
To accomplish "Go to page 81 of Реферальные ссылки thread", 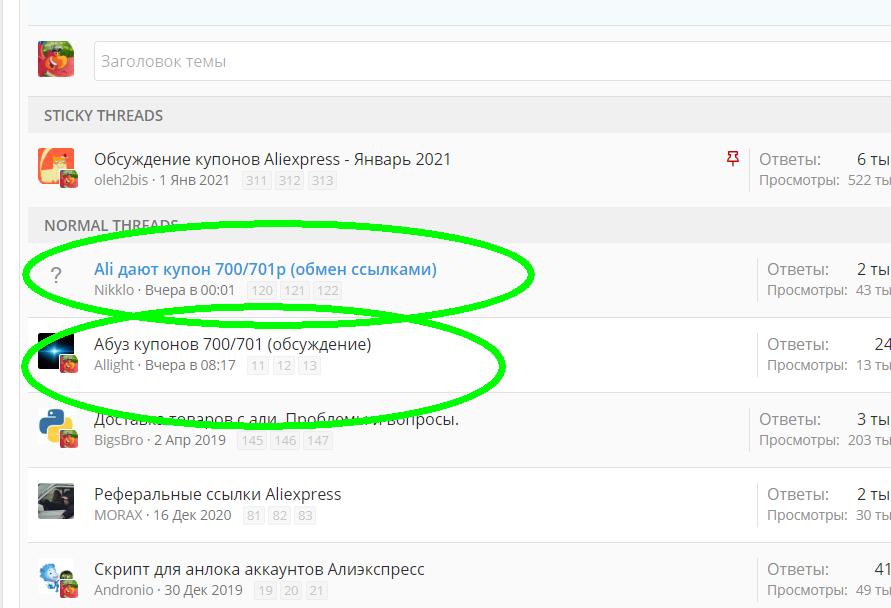I will click(x=254, y=515).
